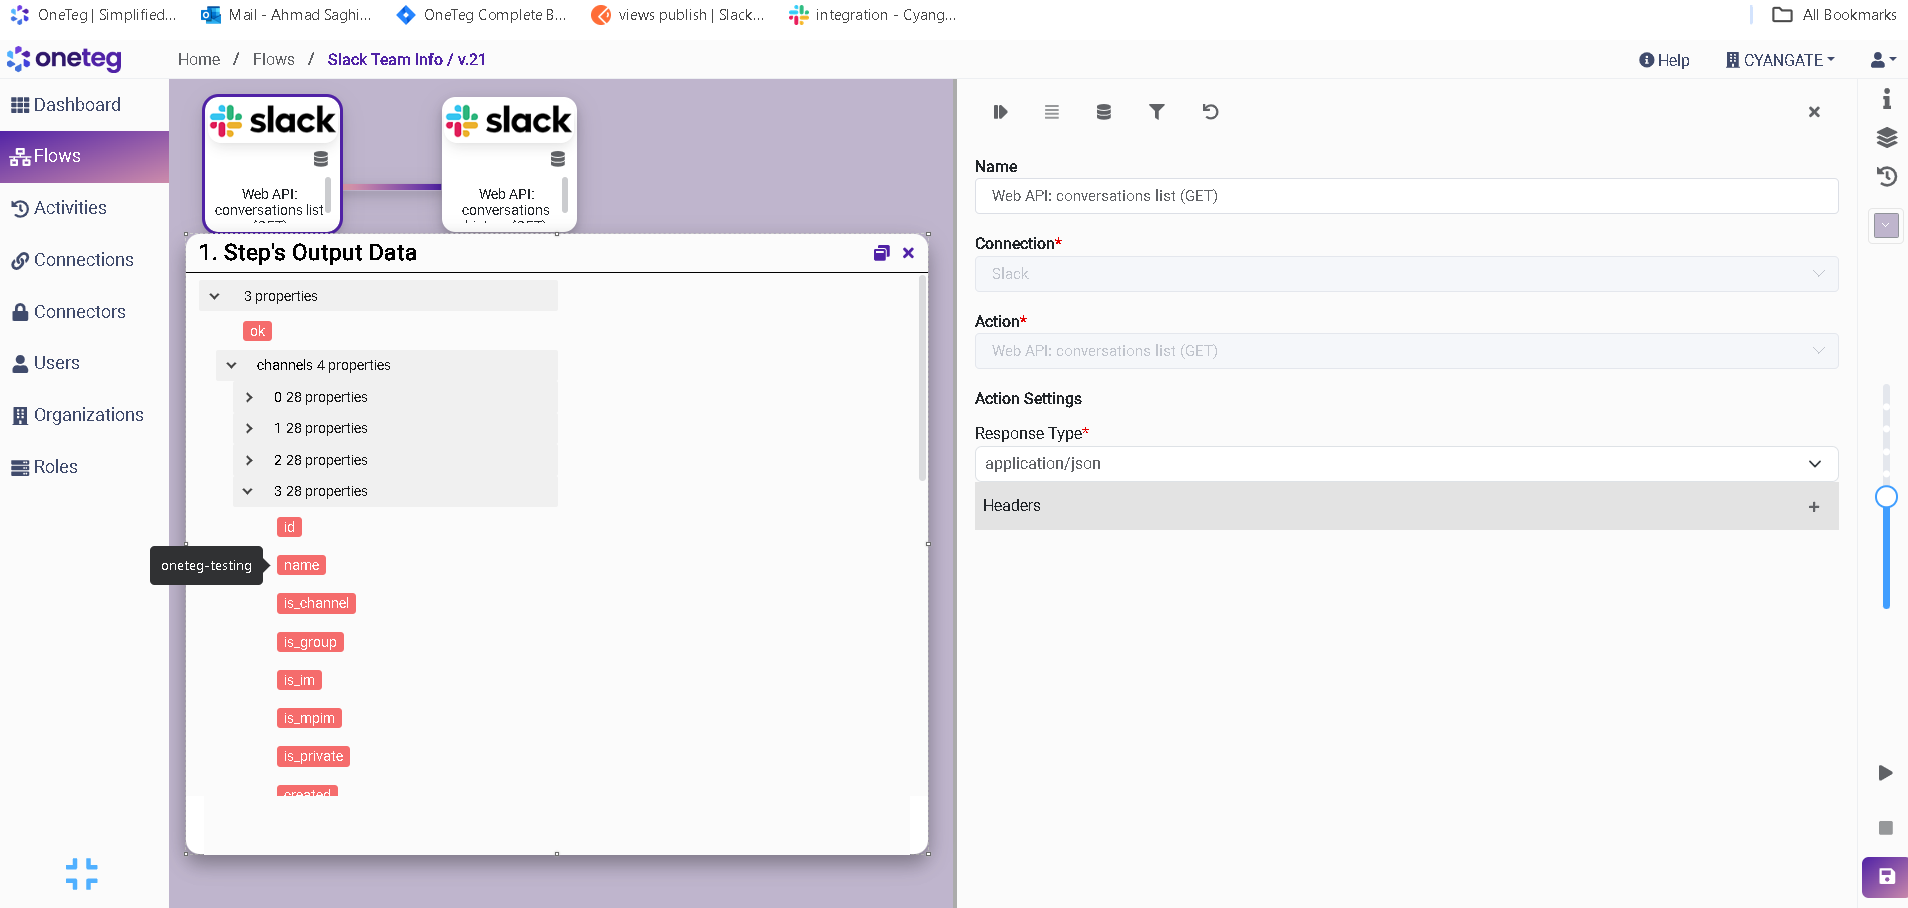The height and width of the screenshot is (908, 1908).
Task: Go to Connections in the sidebar
Action: click(x=83, y=260)
